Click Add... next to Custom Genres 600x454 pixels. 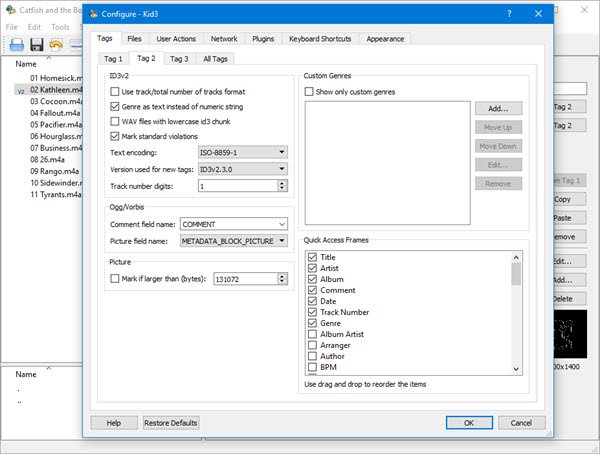click(x=498, y=108)
